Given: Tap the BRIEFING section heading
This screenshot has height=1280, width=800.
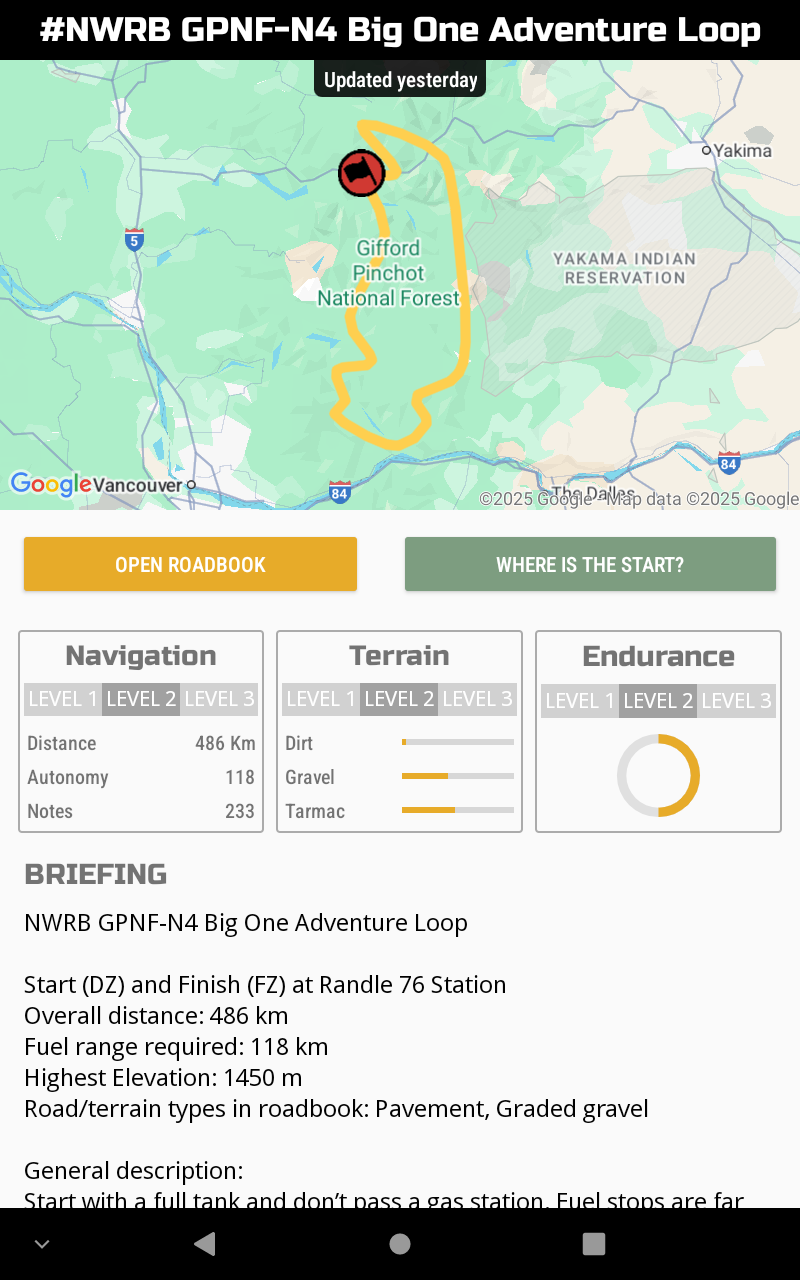Looking at the screenshot, I should click(x=96, y=874).
